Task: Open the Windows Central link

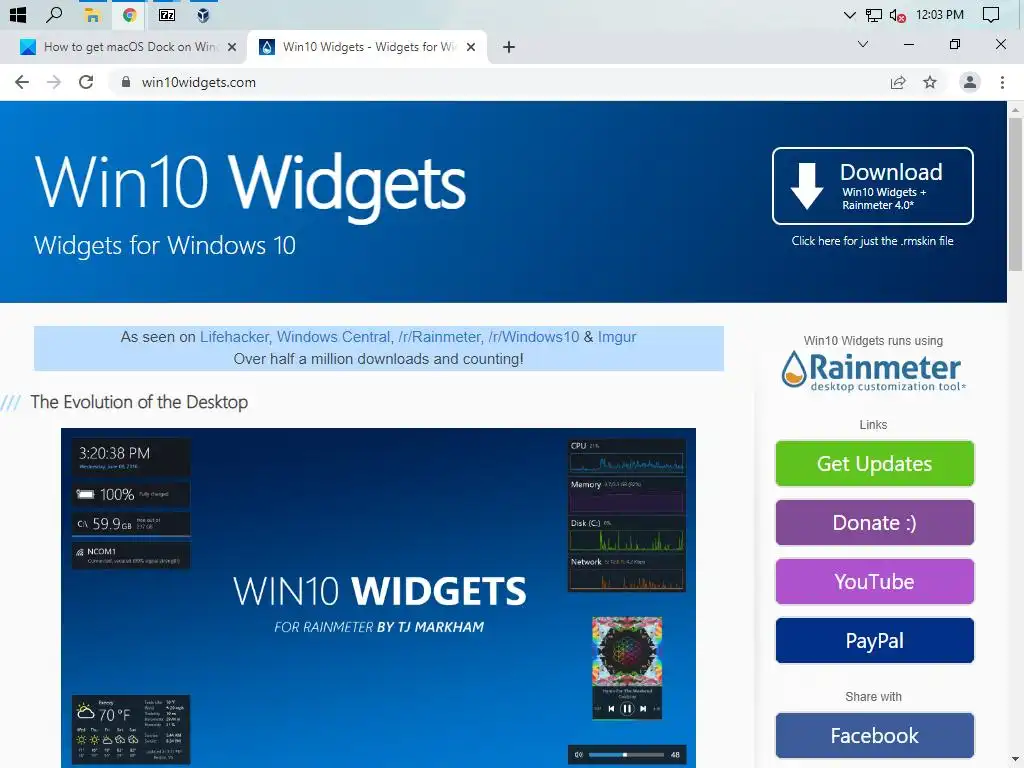Action: [333, 337]
